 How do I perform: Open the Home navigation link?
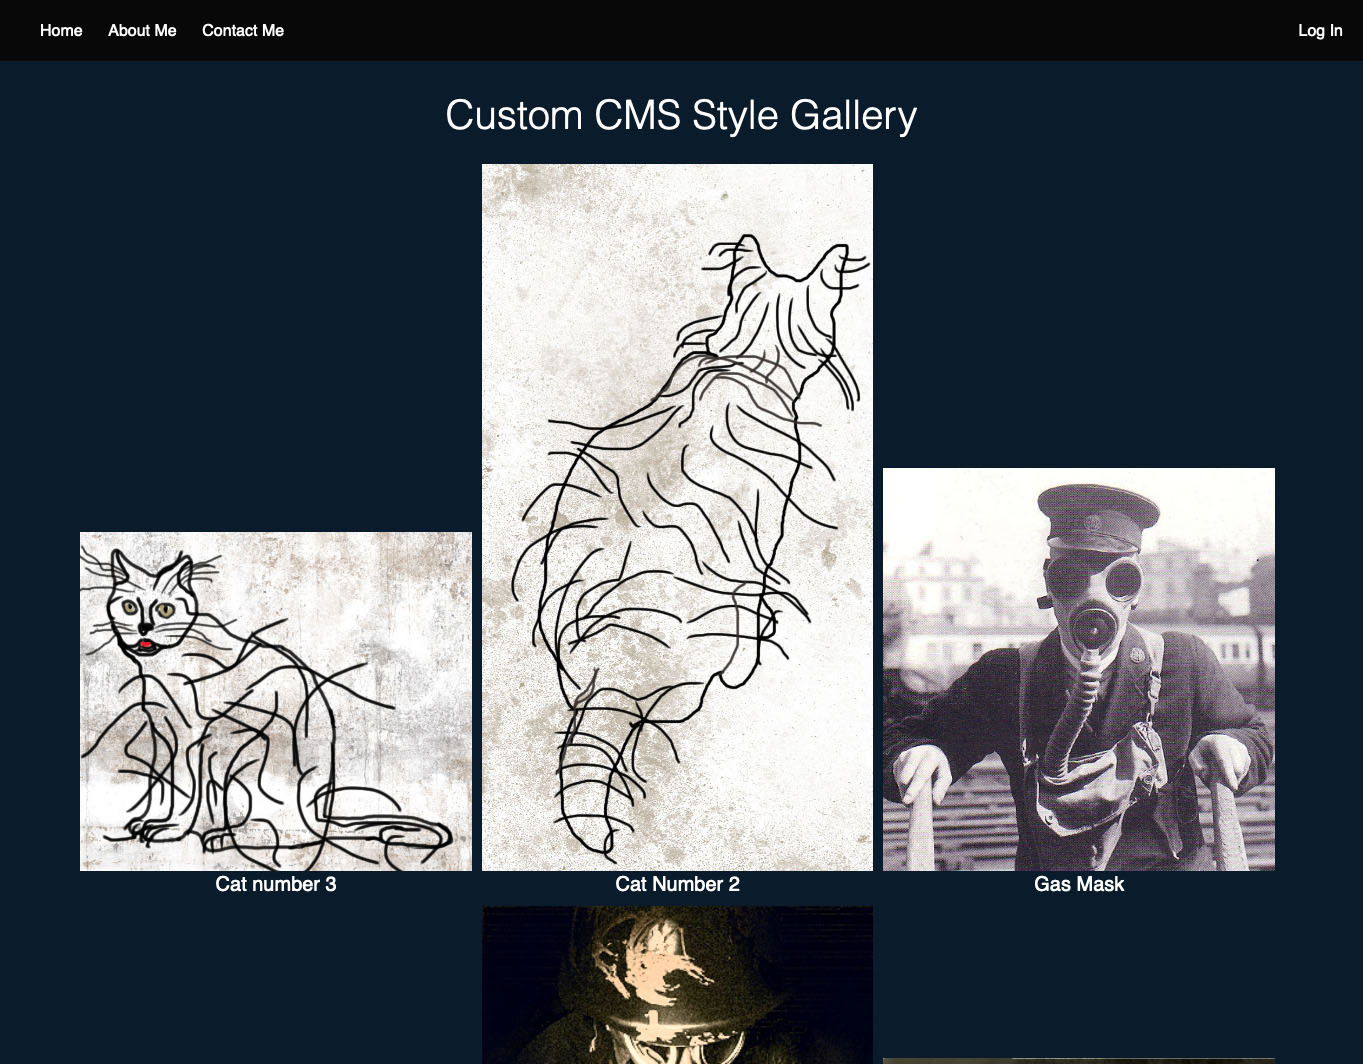(x=61, y=31)
